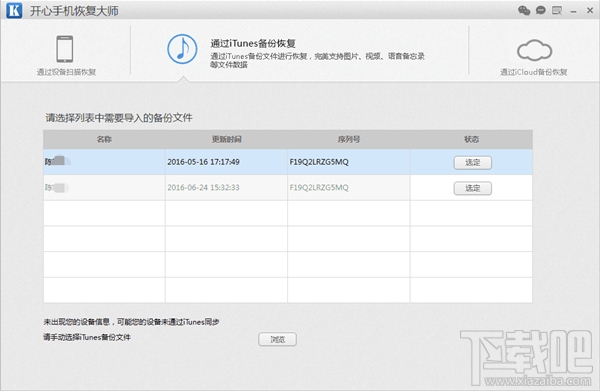
Task: Click the 未出现您的设备信息 notice text
Action: [x=131, y=322]
